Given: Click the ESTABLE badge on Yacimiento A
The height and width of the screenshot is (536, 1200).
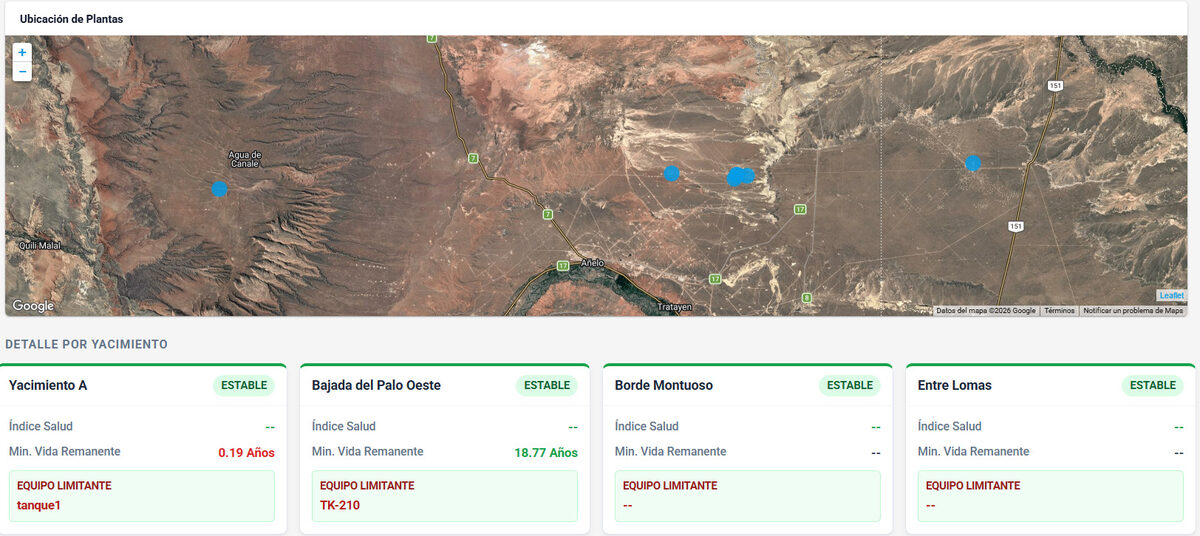Looking at the screenshot, I should (x=244, y=385).
